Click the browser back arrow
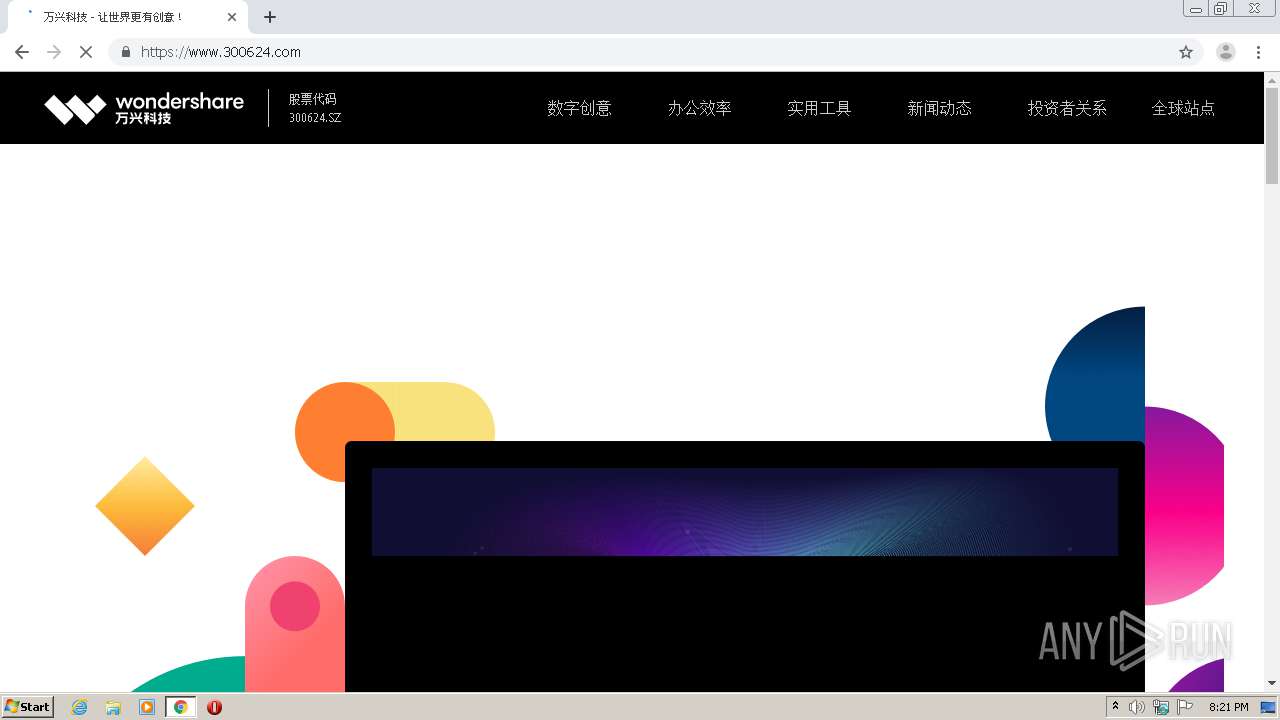The image size is (1280, 720). tap(22, 52)
